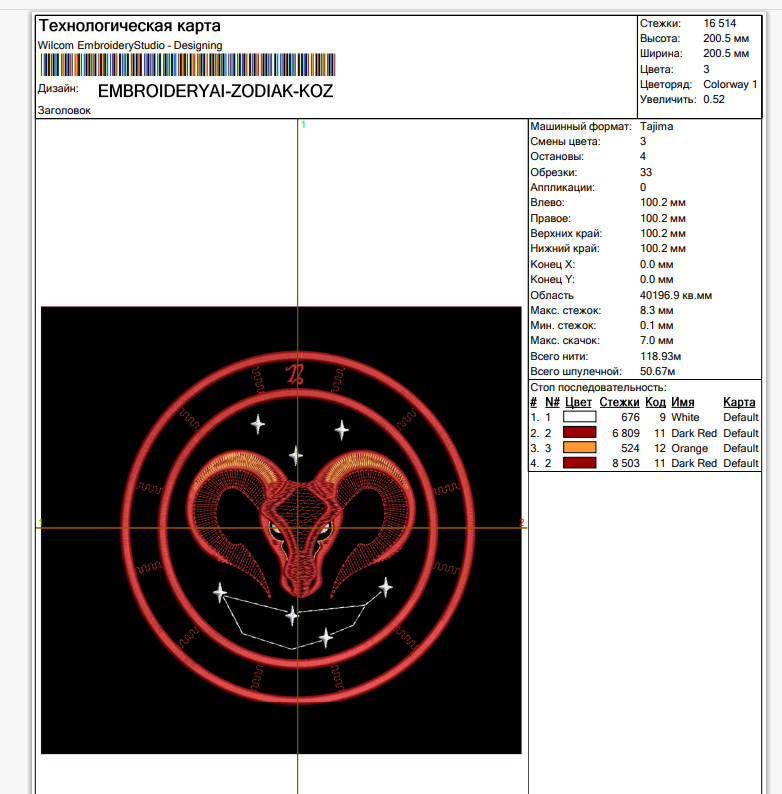Click the far right constellation star
782x794 pixels.
(x=384, y=588)
